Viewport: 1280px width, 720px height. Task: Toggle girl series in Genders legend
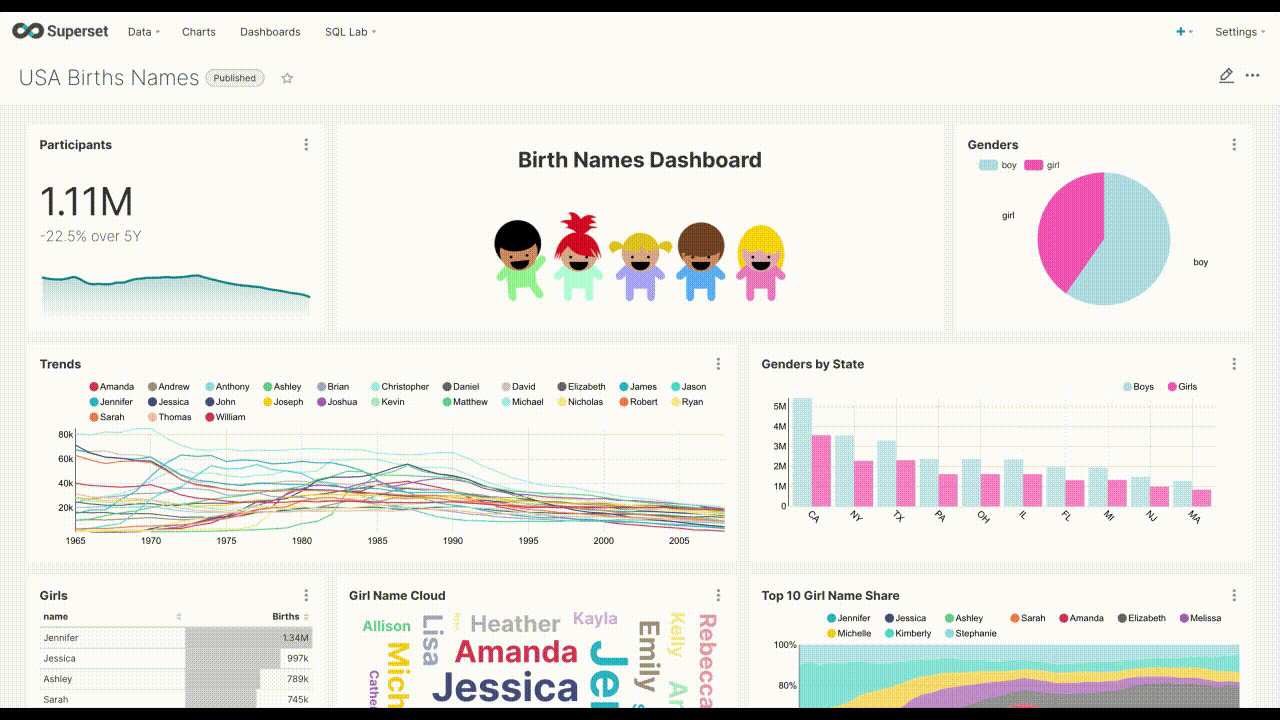click(x=1042, y=165)
